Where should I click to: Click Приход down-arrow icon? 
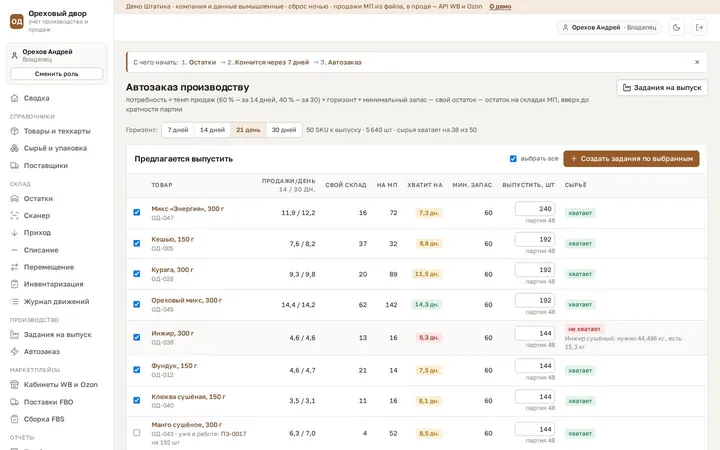(x=15, y=233)
